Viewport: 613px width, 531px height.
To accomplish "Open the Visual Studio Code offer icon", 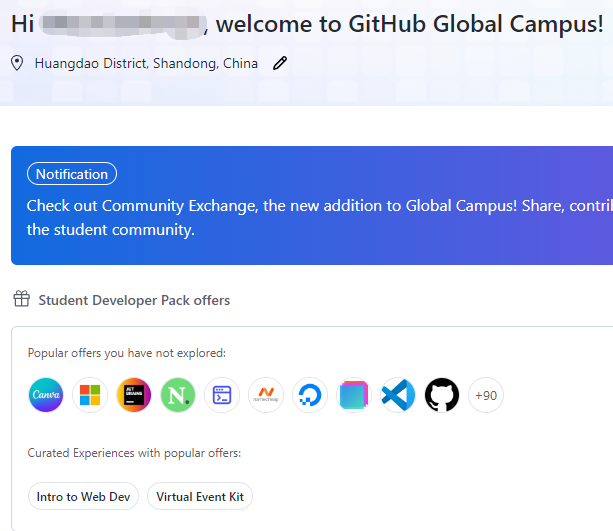I will pos(398,395).
